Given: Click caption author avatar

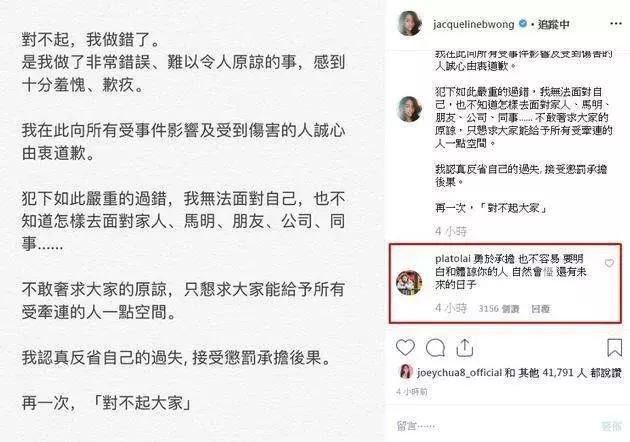Looking at the screenshot, I should (409, 109).
